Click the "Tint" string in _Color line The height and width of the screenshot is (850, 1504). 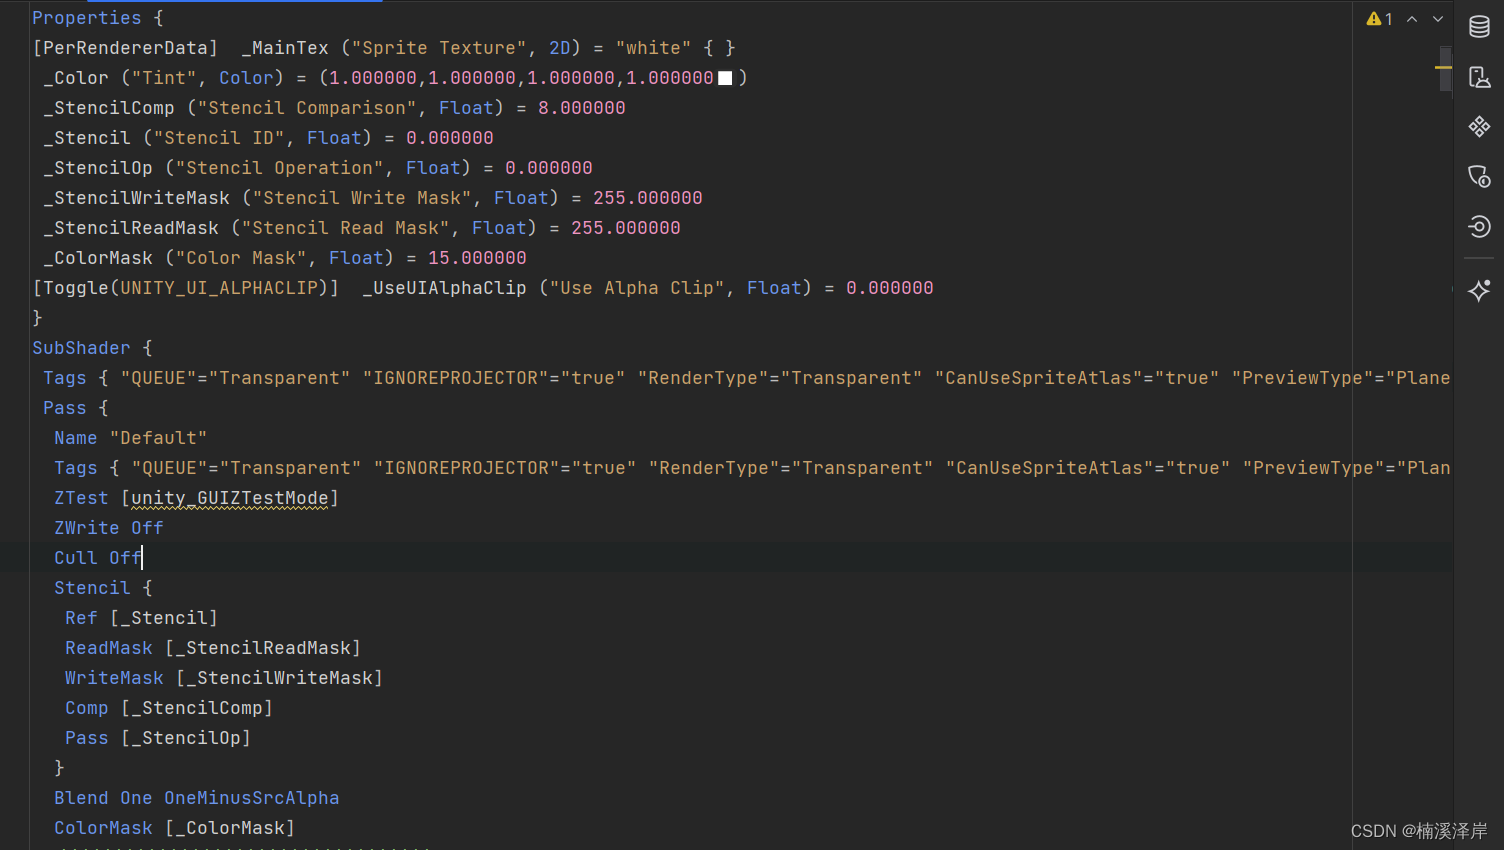click(x=164, y=78)
